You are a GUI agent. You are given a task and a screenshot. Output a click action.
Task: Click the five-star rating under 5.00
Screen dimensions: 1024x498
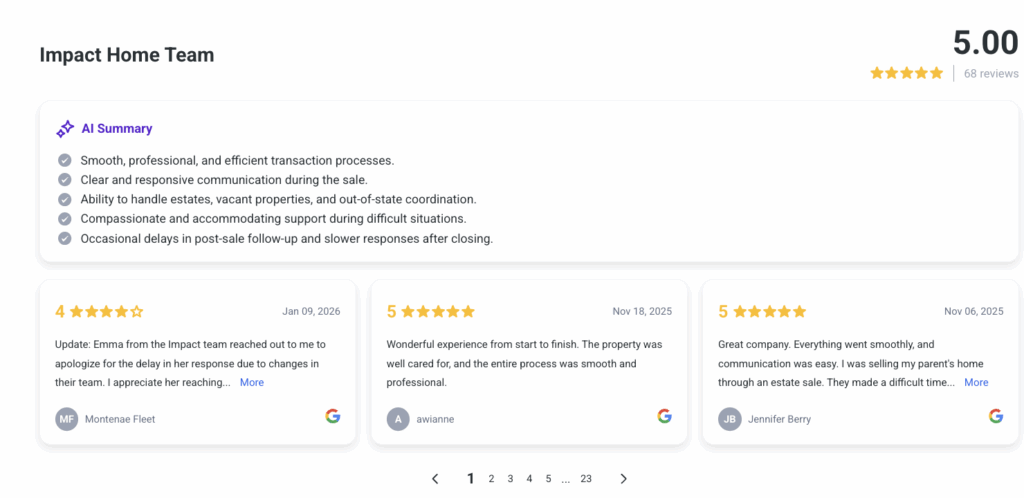[x=906, y=73]
